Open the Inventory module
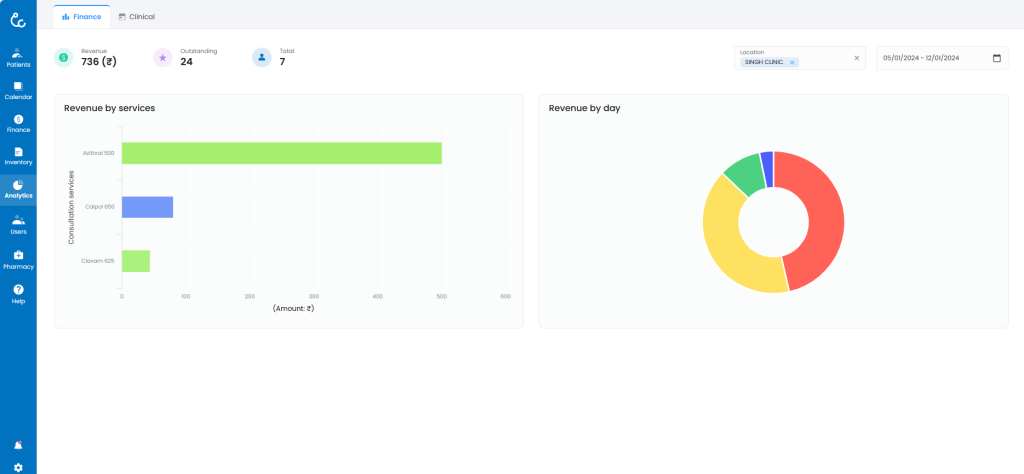This screenshot has height=474, width=1024. [18, 155]
